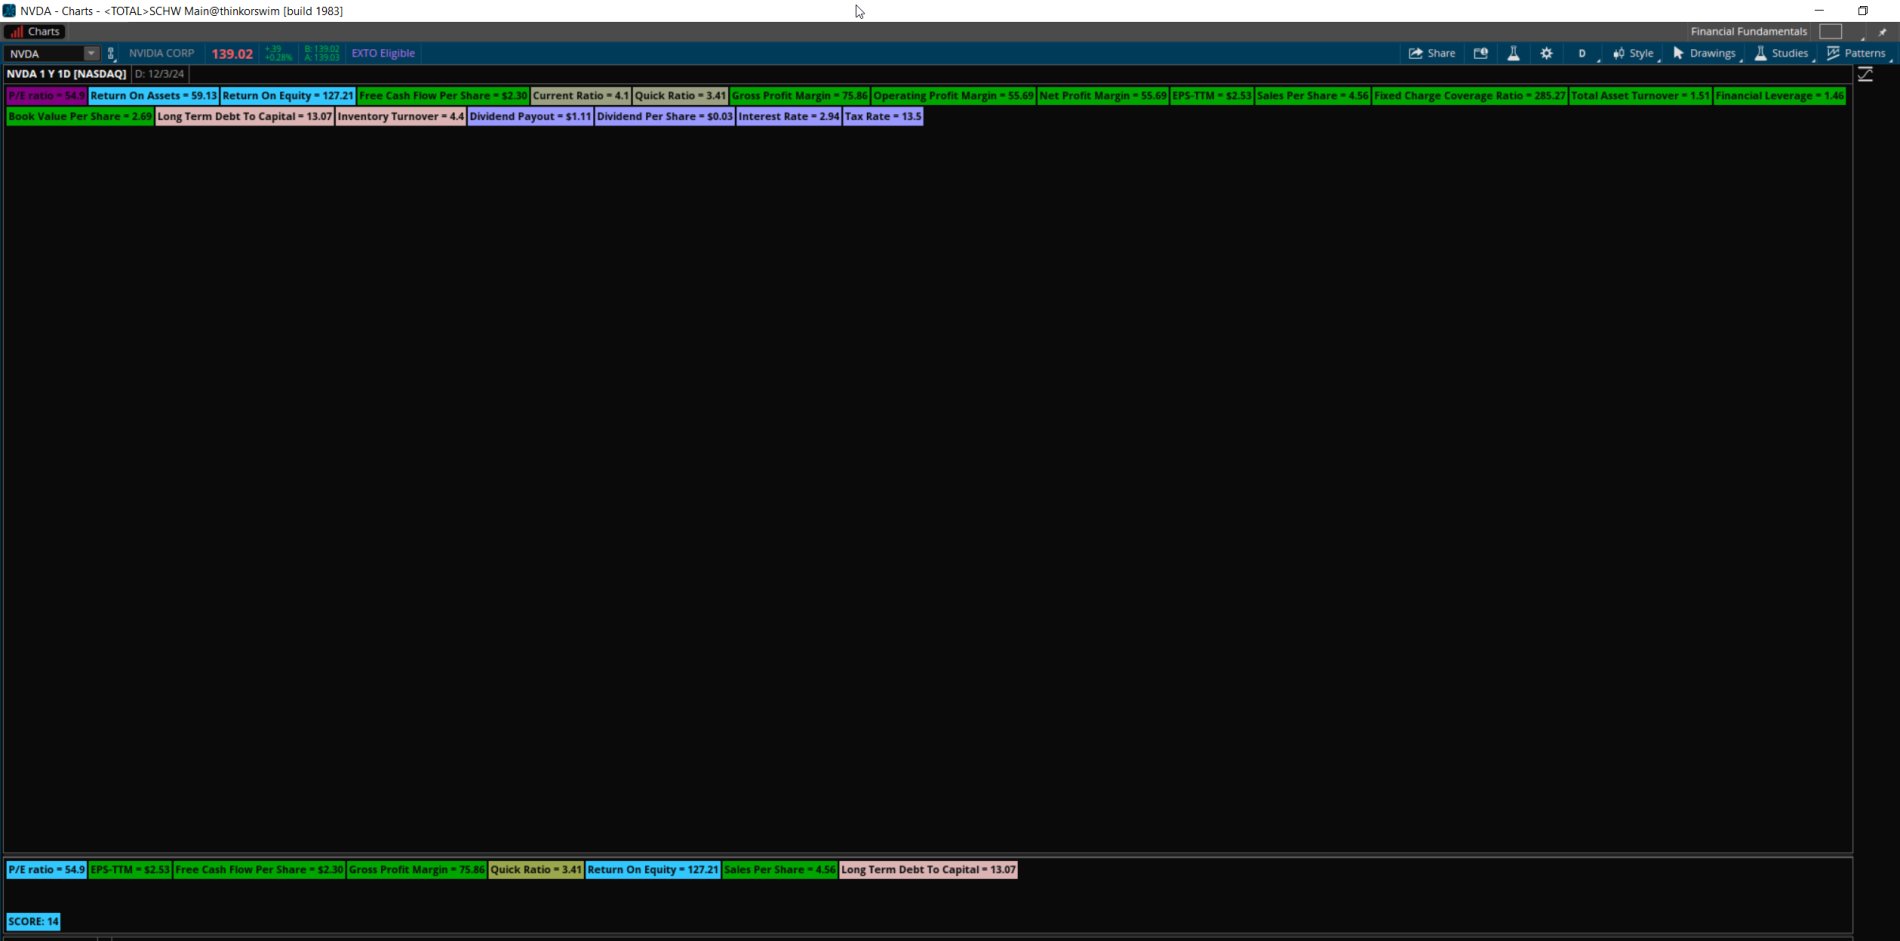Open the Patterns menu
Viewport: 1900px width, 941px height.
pyautogui.click(x=1856, y=53)
